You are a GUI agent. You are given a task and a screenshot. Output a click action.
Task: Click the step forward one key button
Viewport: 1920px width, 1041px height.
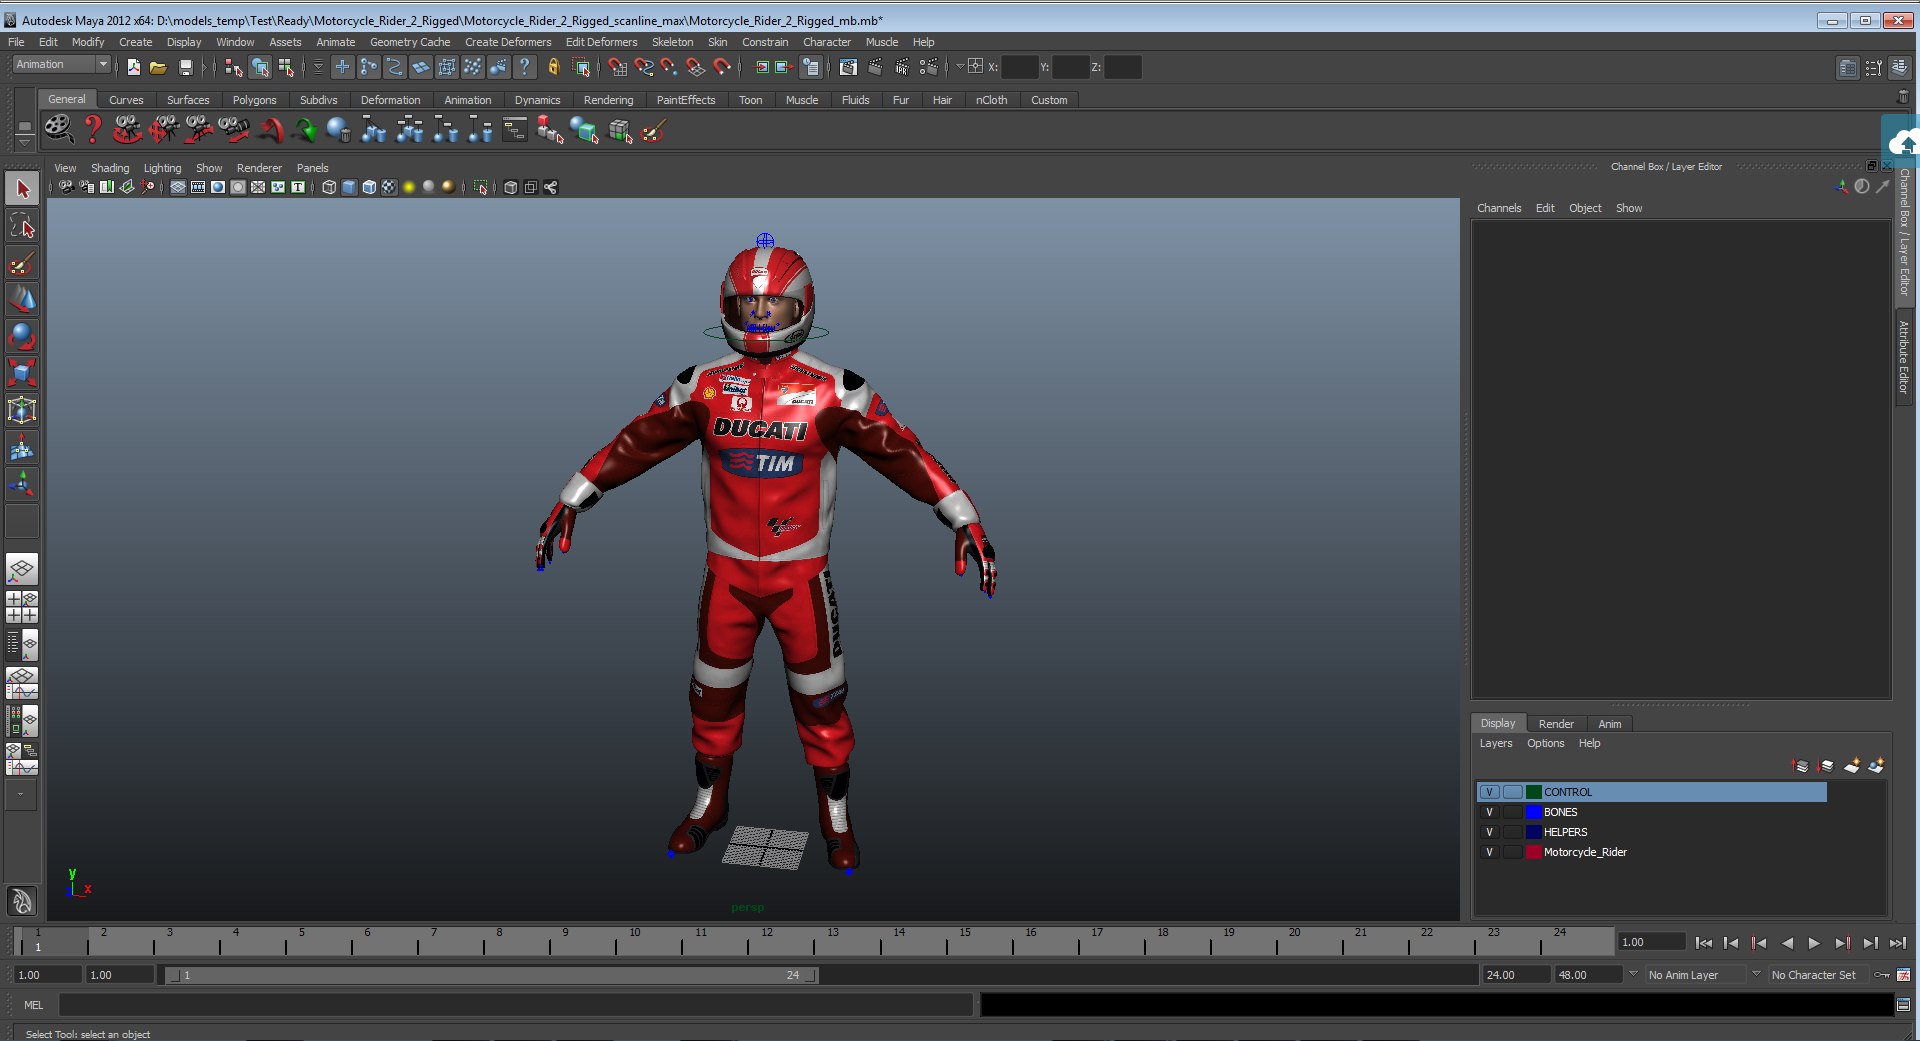pos(1842,943)
